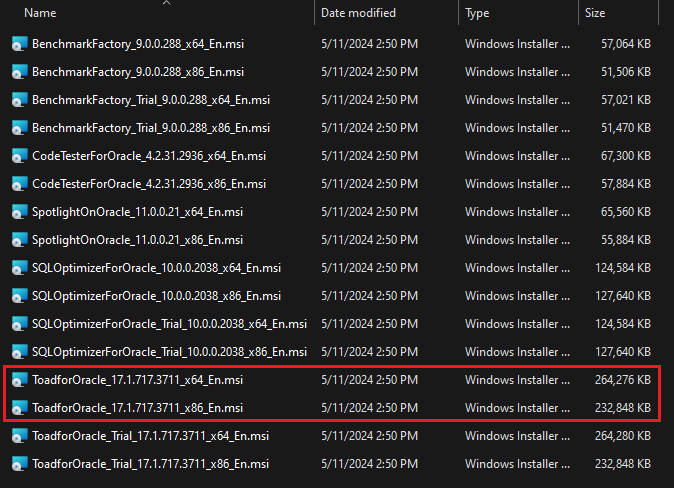
Task: Click the CodeTesterForOracle_4.2.31.2936_x64_En.msi icon
Action: coord(19,156)
